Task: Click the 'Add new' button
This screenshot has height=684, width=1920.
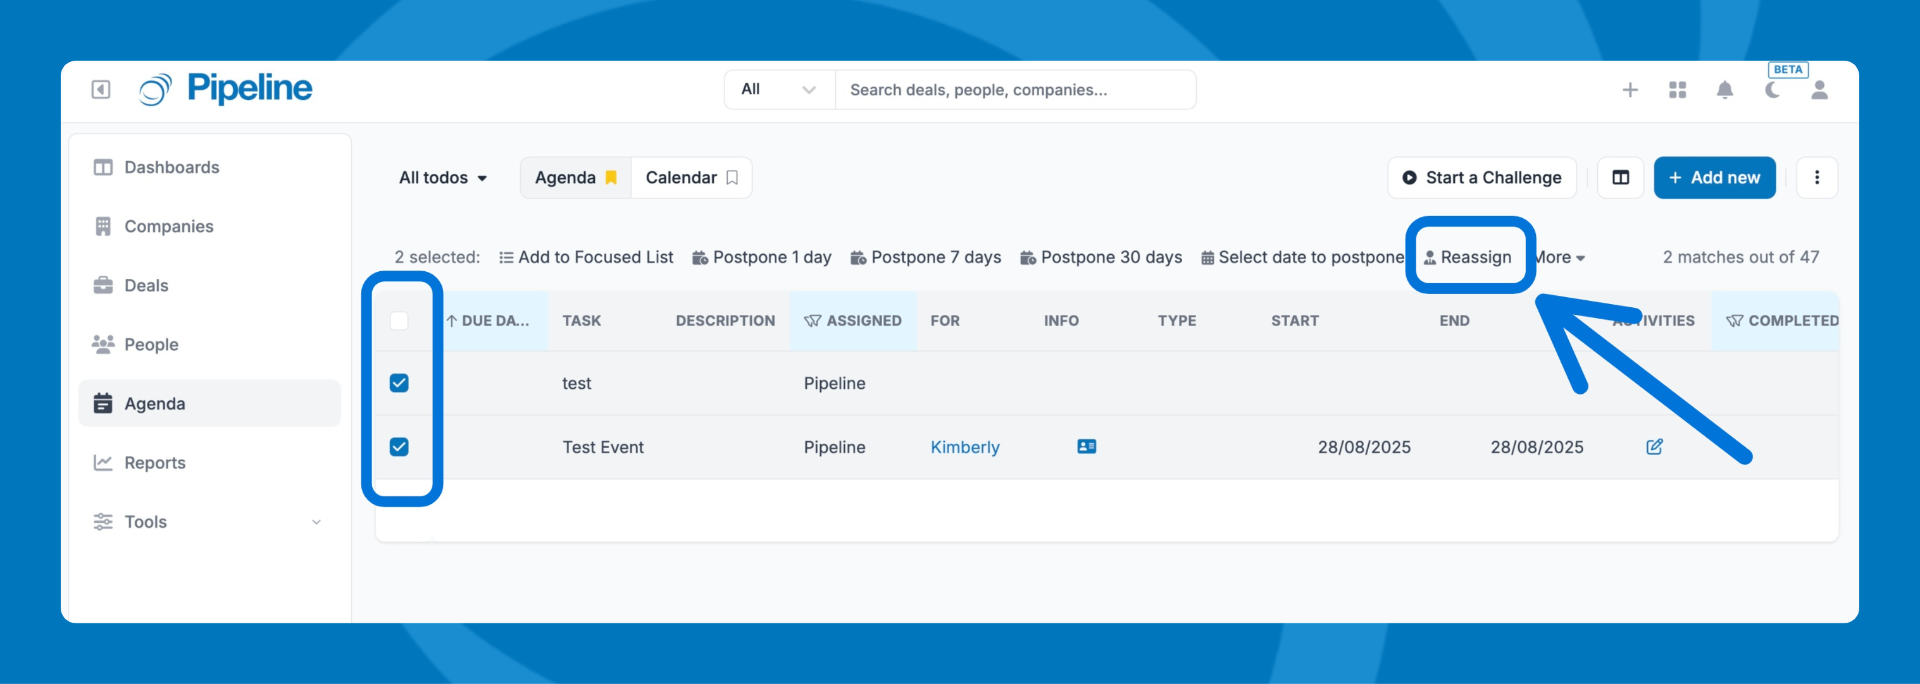Action: point(1714,178)
